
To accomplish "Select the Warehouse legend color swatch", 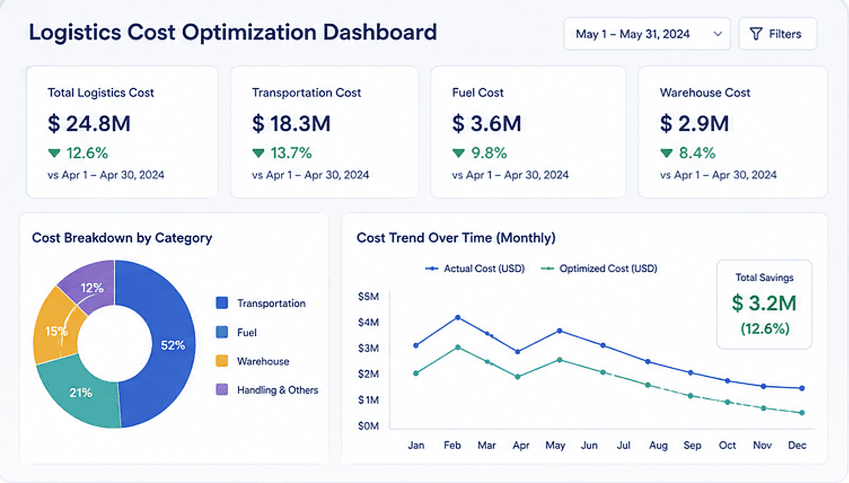I will 222,361.
